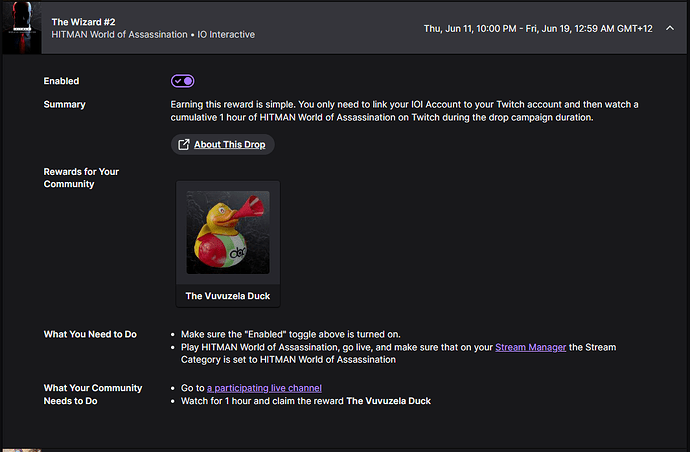Click the checkmark inside the Enabled toggle
The height and width of the screenshot is (452, 690).
point(178,81)
